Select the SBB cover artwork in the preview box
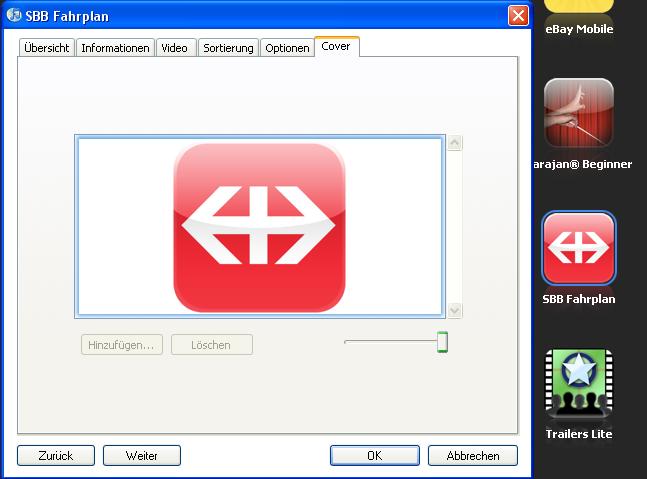Viewport: 647px width, 479px height. (259, 226)
